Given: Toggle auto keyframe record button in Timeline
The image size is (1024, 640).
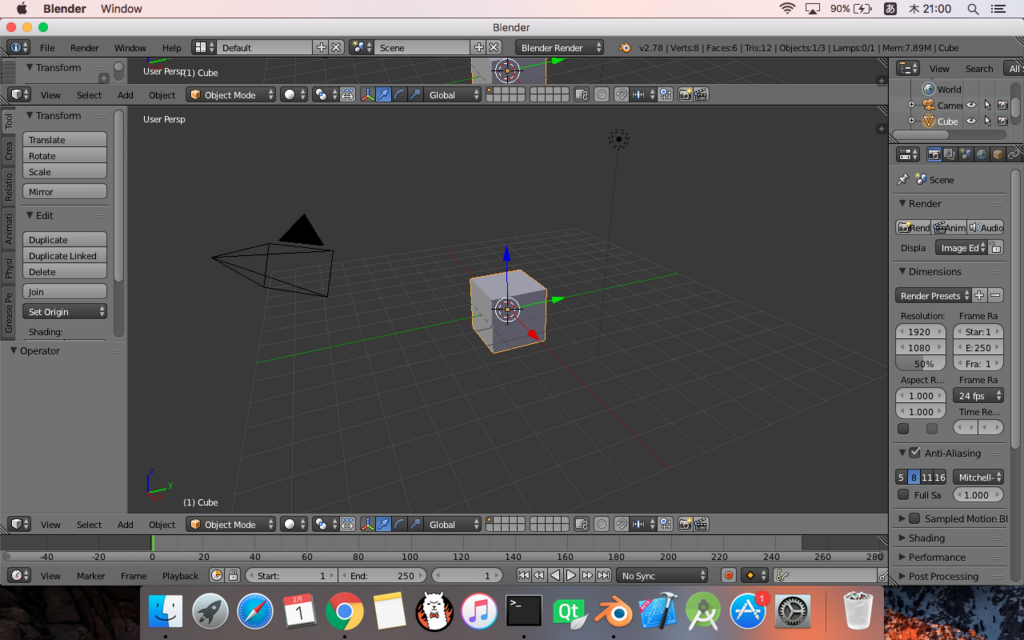Looking at the screenshot, I should point(728,575).
